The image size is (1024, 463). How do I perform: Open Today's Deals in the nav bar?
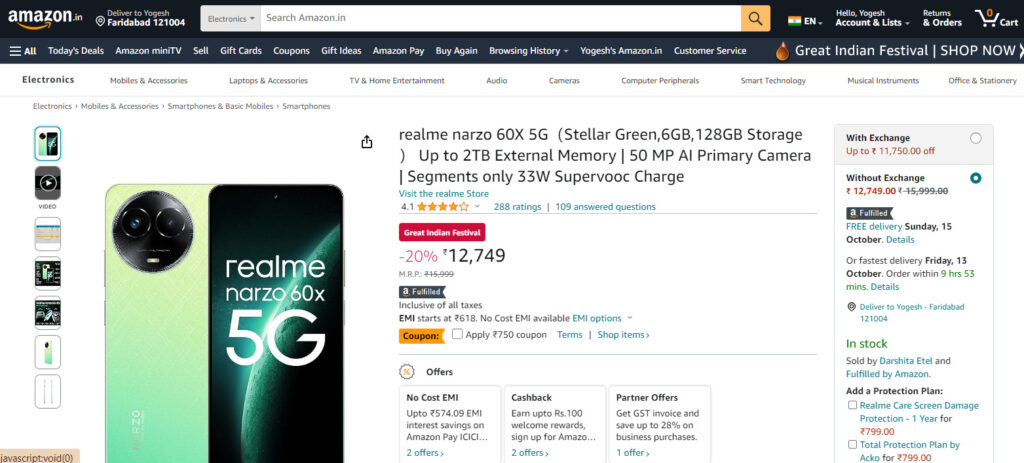point(76,51)
